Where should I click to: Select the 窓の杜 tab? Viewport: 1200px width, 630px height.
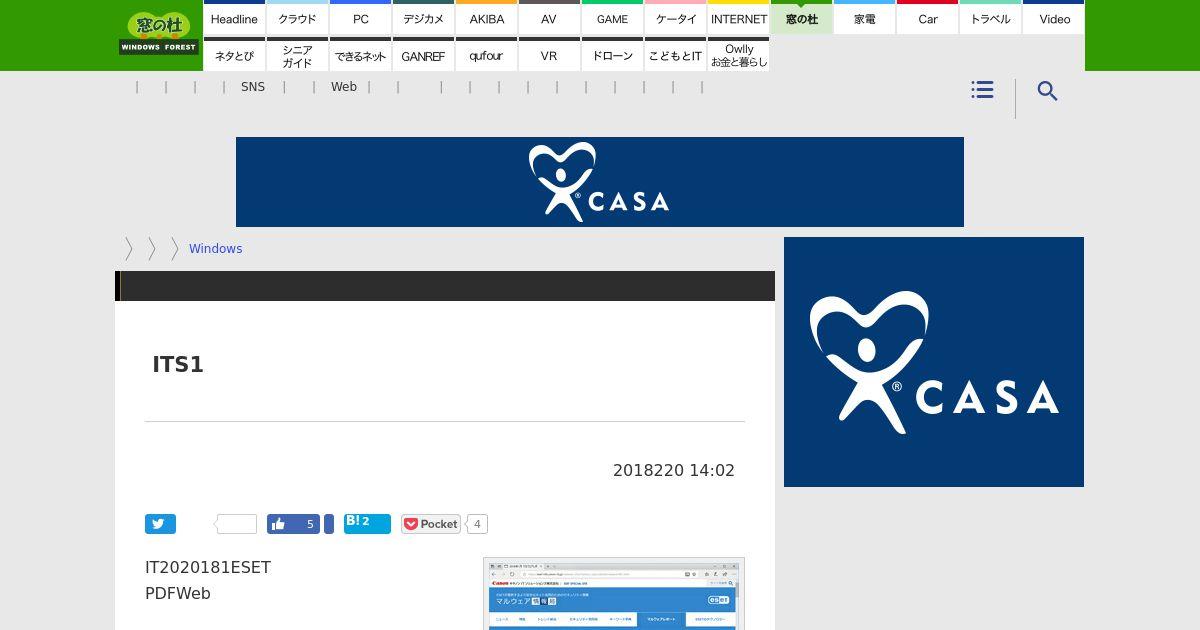801,18
